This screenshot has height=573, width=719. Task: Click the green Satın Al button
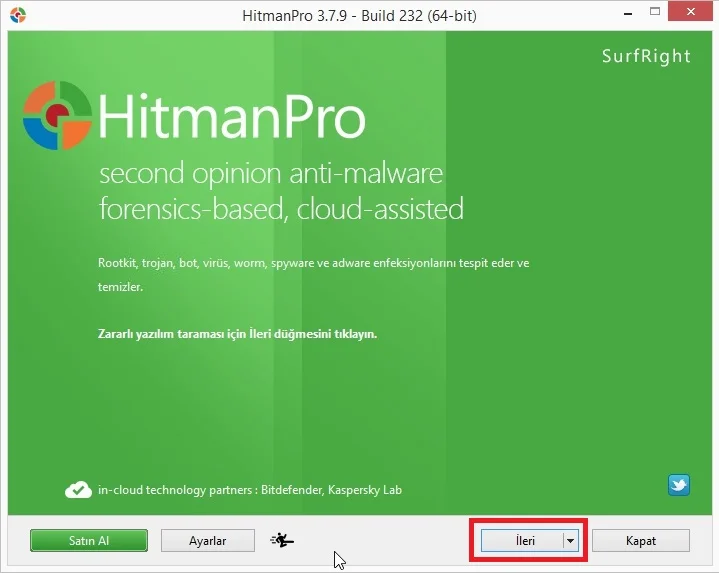click(89, 541)
